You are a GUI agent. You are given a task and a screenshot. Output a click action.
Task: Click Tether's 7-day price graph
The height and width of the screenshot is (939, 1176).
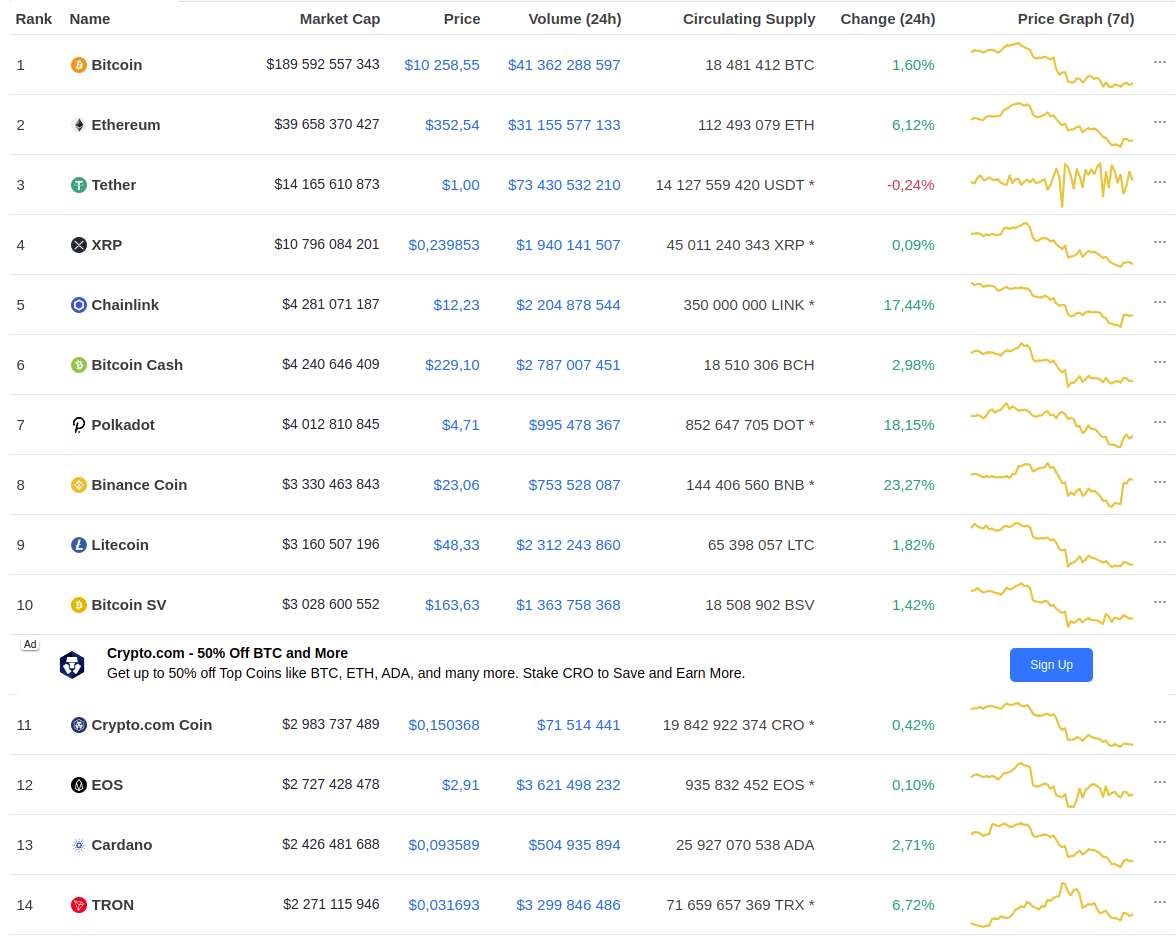pos(1051,182)
